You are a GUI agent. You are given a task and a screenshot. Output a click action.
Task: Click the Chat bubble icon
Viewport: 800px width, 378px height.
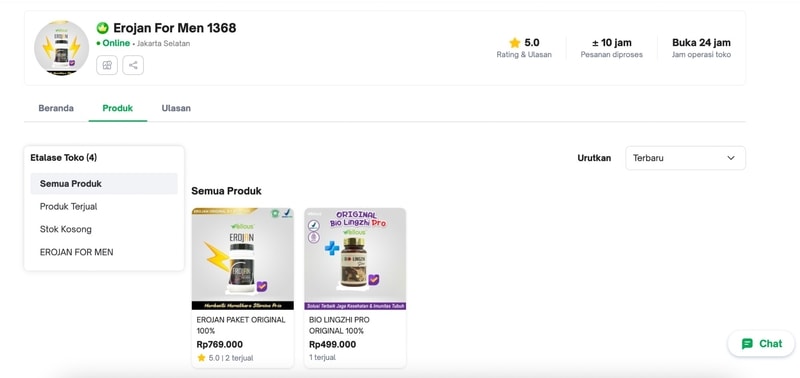click(747, 344)
